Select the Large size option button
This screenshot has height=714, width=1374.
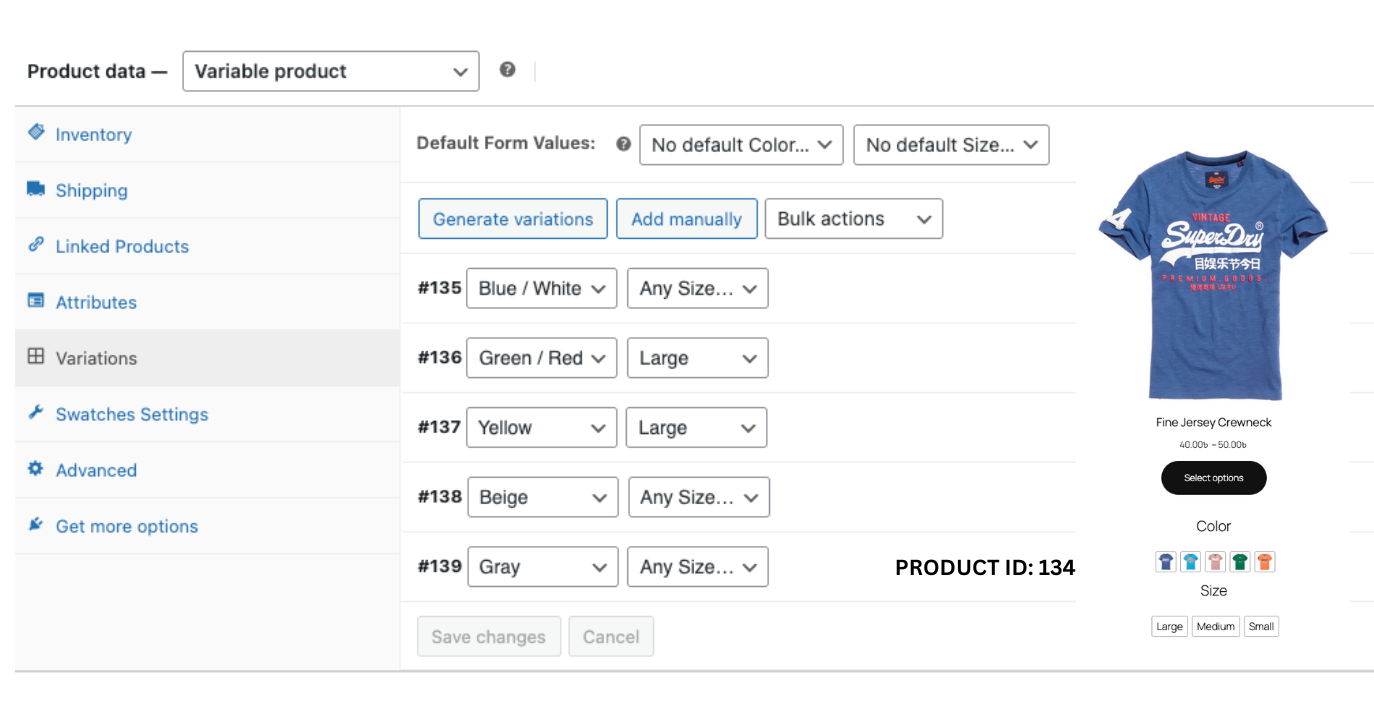point(1169,627)
